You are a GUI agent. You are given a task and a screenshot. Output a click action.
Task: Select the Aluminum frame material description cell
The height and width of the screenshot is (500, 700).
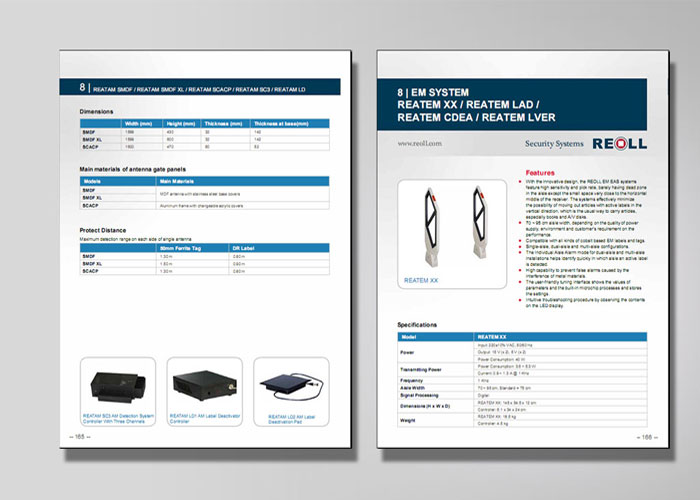point(243,206)
